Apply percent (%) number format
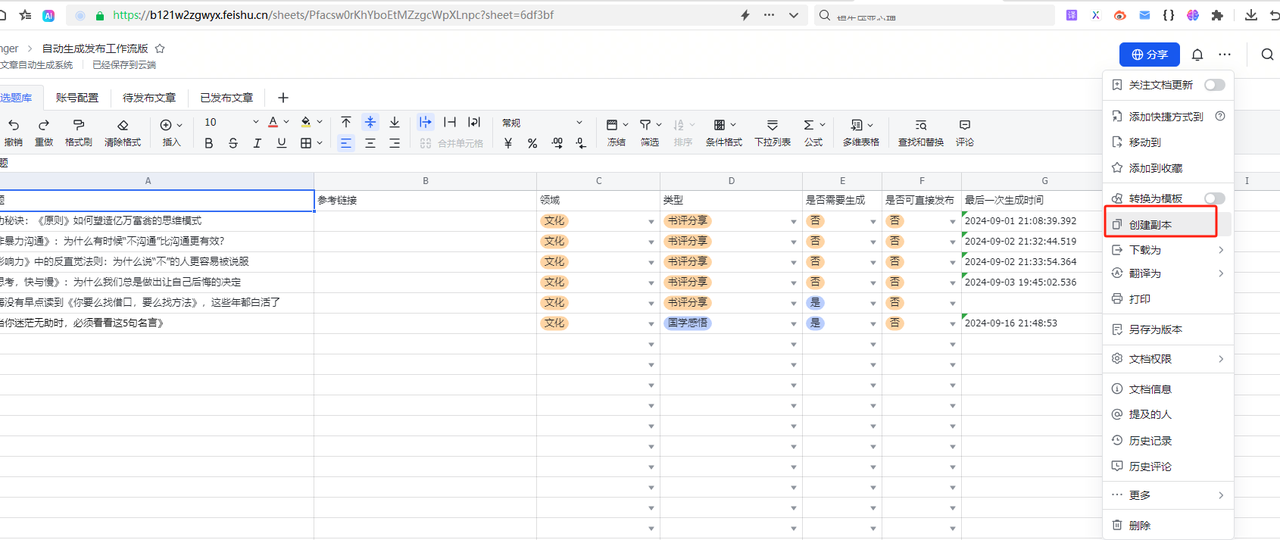Image resolution: width=1280 pixels, height=540 pixels. tap(532, 143)
